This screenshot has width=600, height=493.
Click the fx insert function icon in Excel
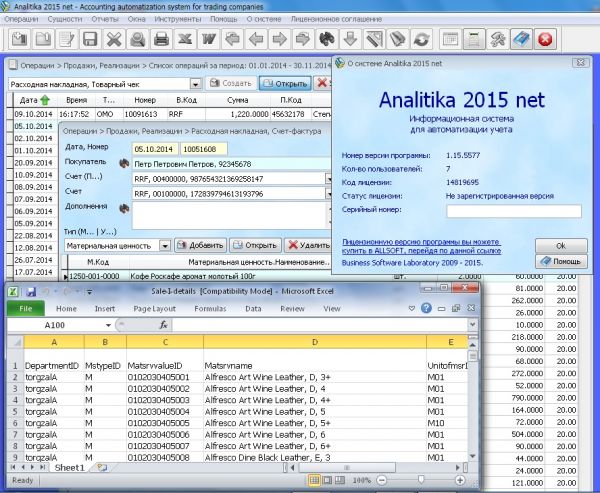click(163, 325)
